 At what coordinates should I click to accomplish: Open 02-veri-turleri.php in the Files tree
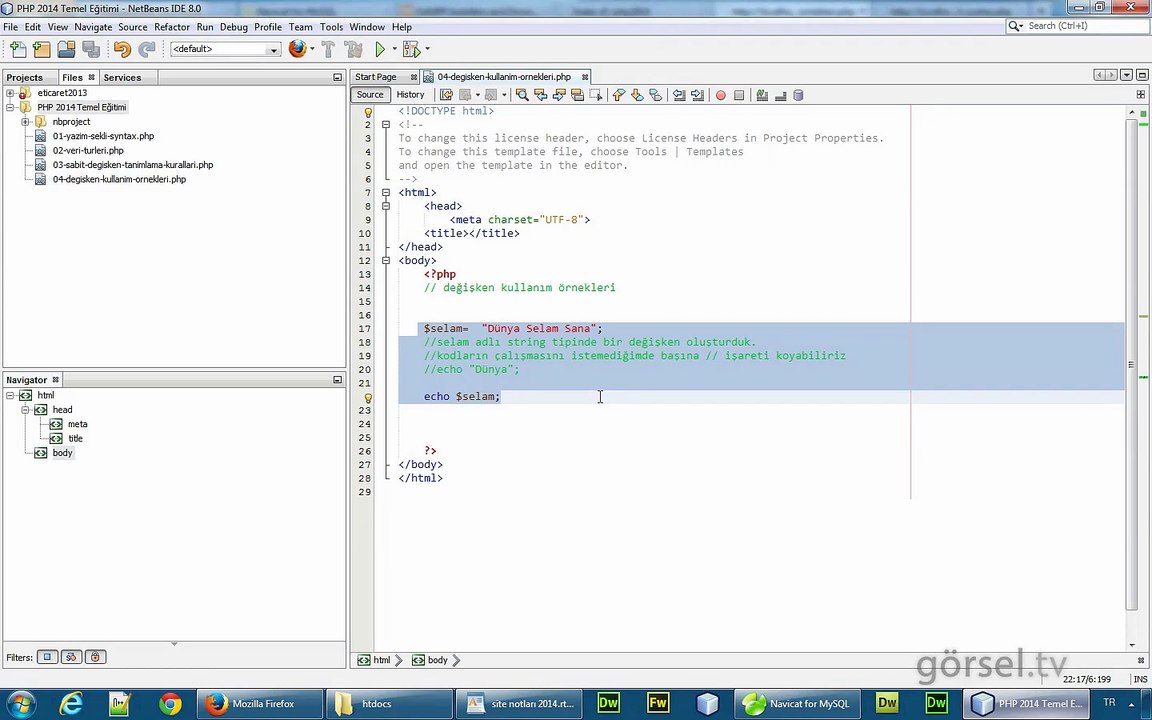(88, 151)
